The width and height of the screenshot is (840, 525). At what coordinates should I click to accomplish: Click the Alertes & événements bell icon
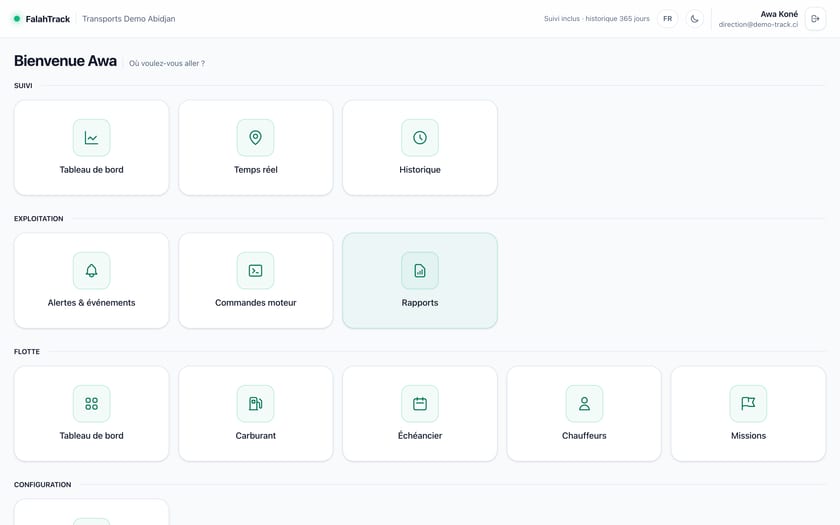[x=92, y=271]
